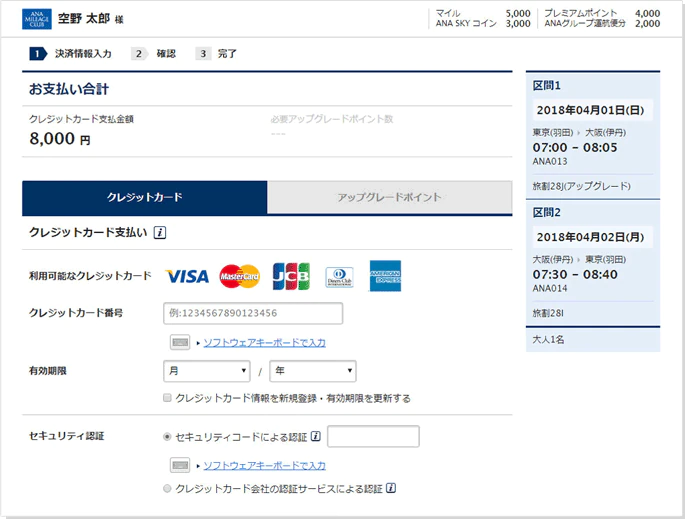Open the 月 expiration month dropdown
The height and width of the screenshot is (519, 685).
(x=207, y=371)
